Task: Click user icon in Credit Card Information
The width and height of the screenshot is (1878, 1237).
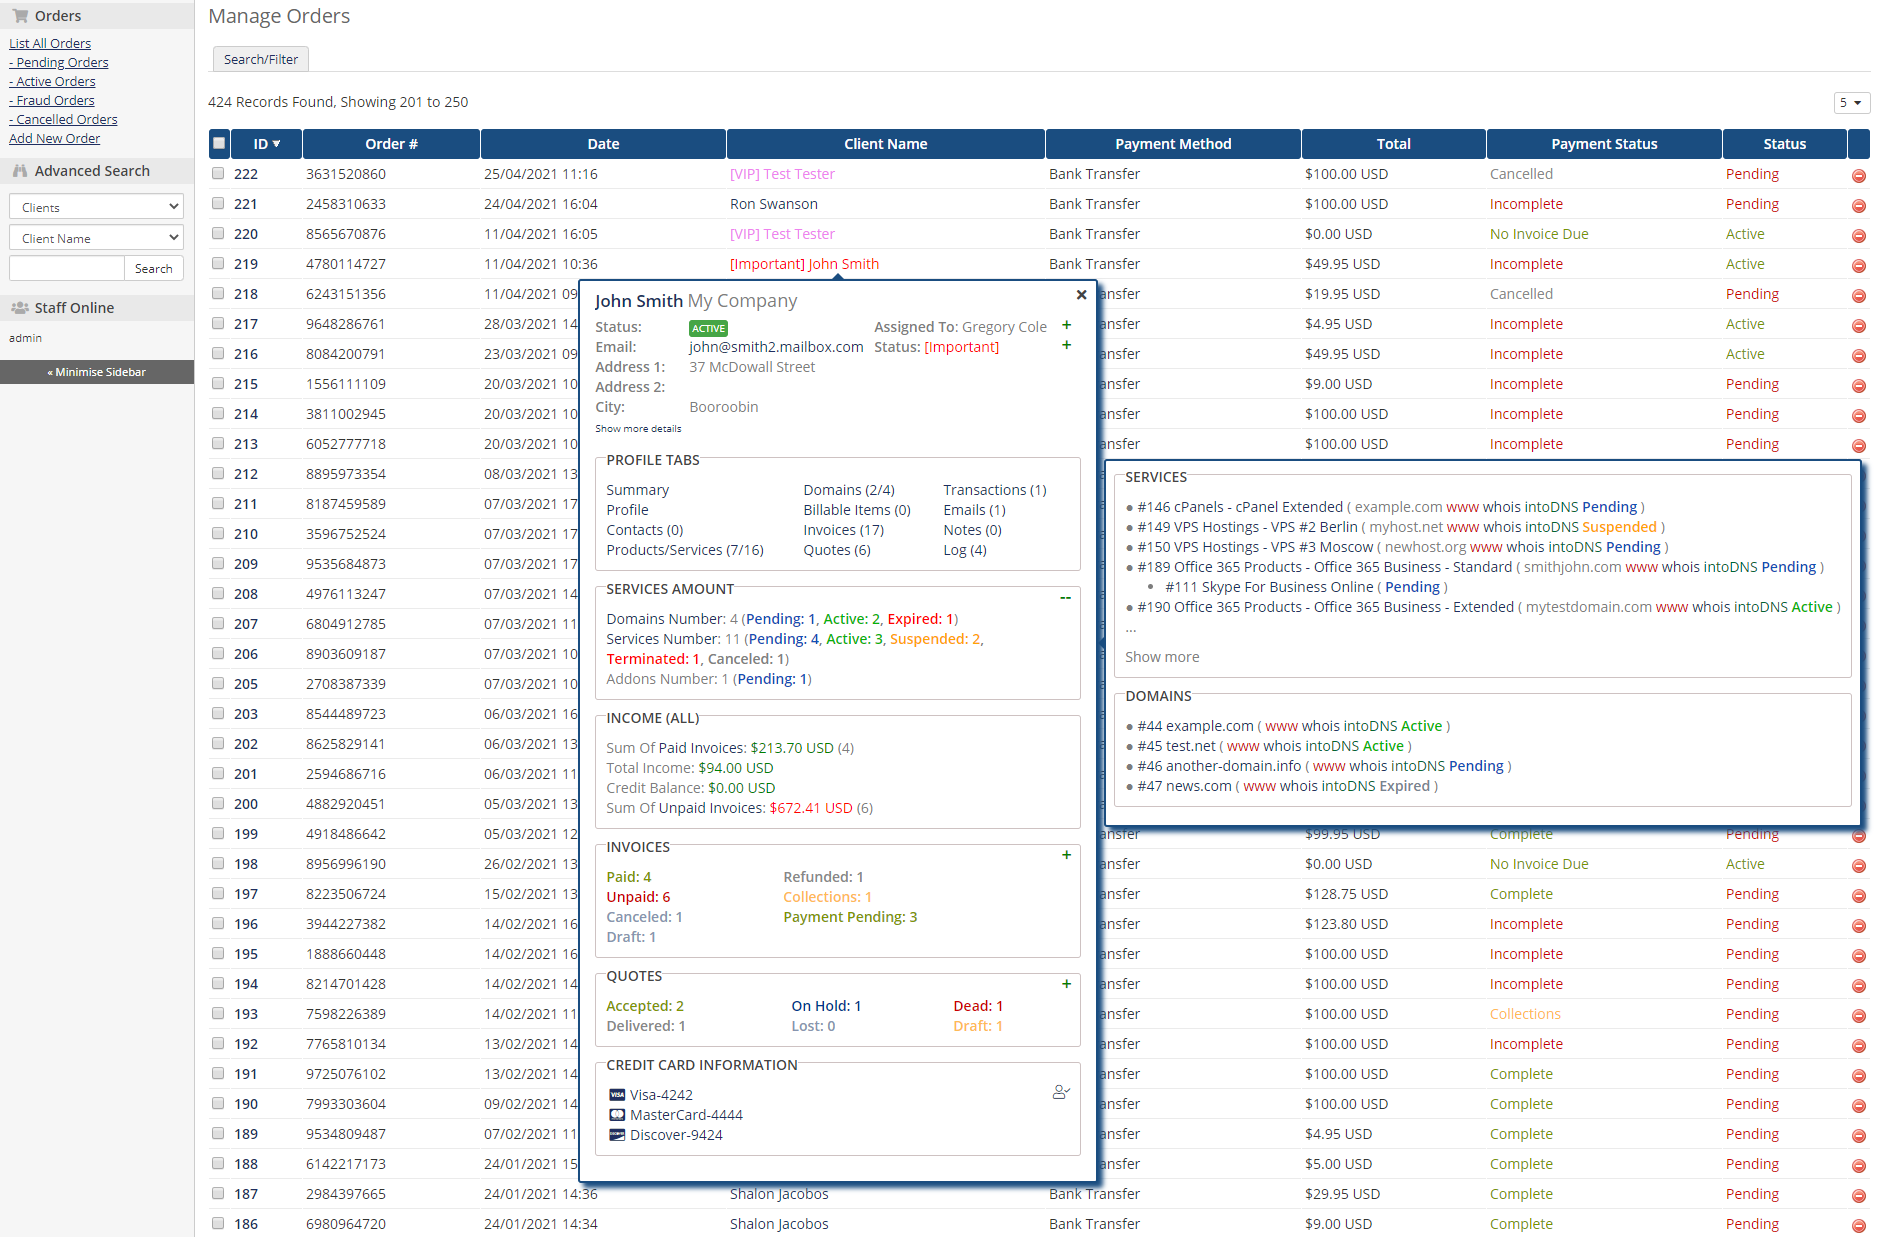Action: [x=1061, y=1092]
